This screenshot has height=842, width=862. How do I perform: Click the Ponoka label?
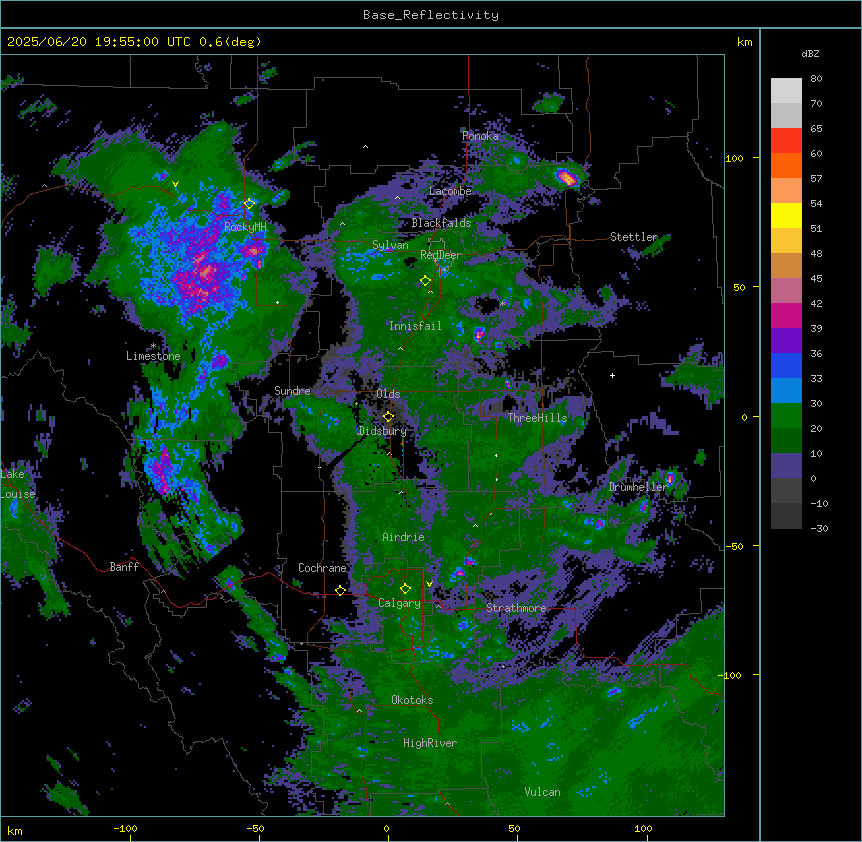[x=480, y=136]
